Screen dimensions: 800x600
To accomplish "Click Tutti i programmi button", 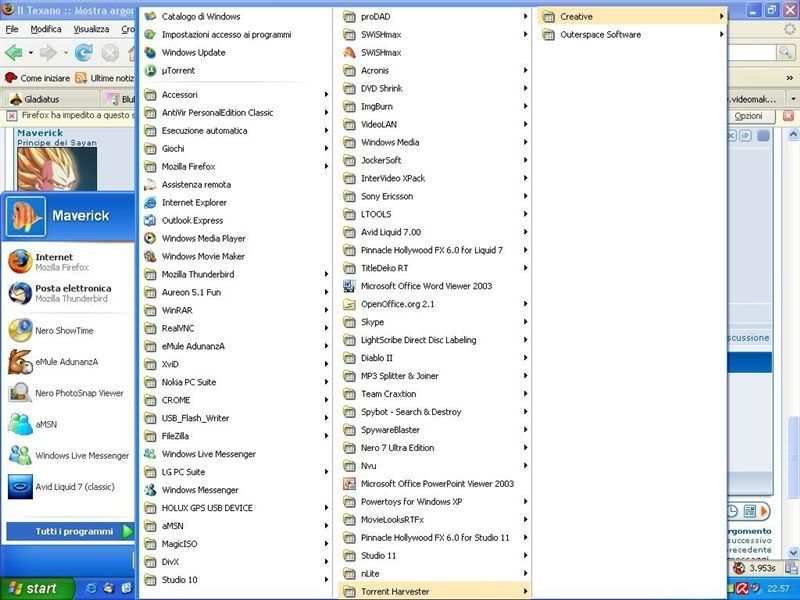I will point(70,532).
